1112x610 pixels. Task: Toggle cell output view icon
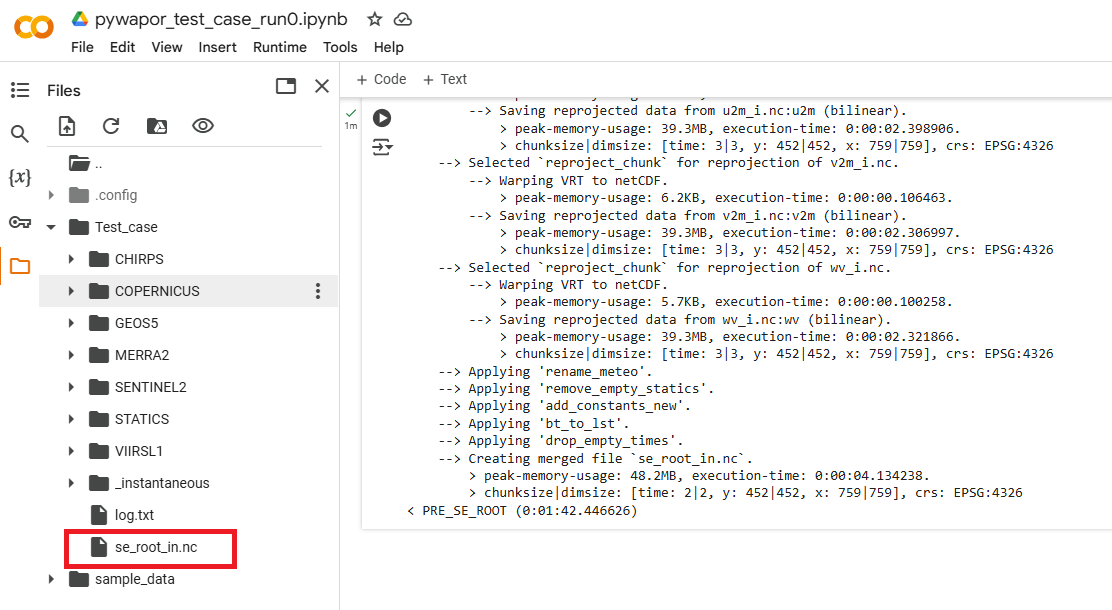pyautogui.click(x=382, y=148)
